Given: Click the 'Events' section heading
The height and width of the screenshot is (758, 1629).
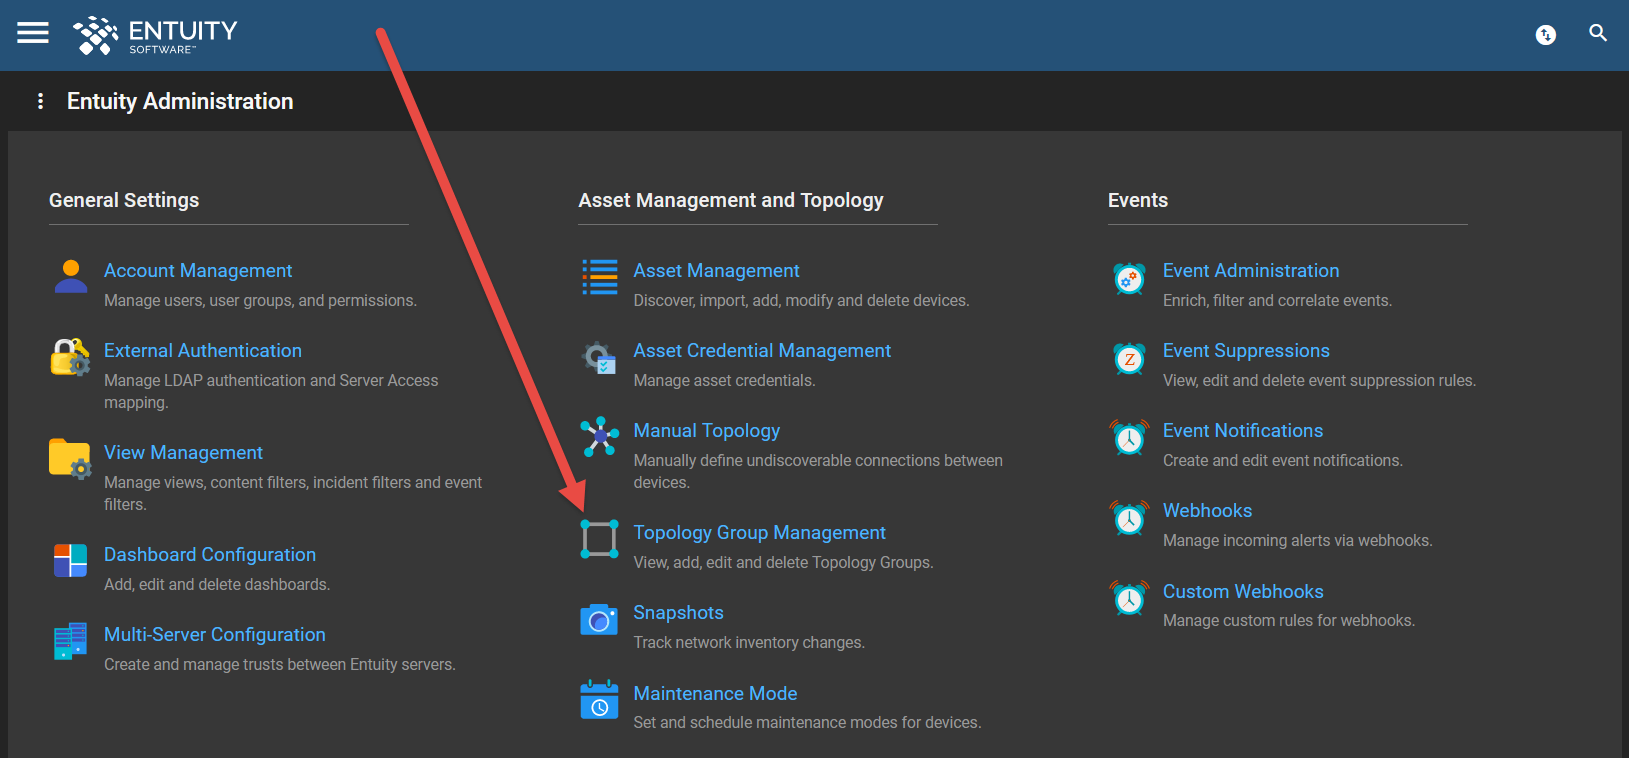Looking at the screenshot, I should tap(1138, 200).
